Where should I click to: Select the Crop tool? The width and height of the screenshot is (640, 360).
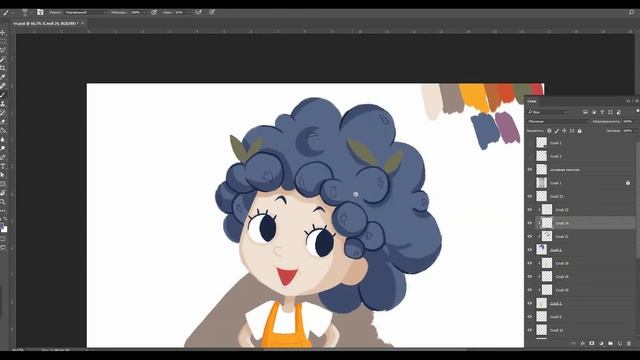(3, 68)
